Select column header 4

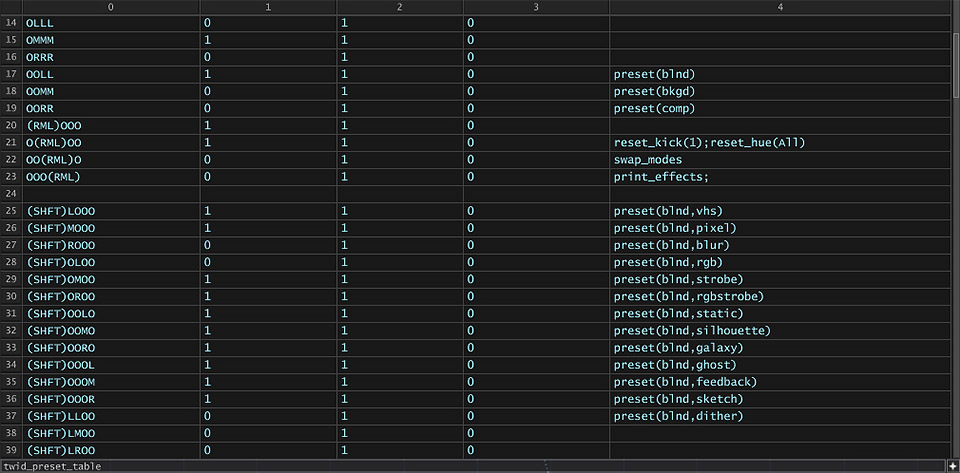point(780,7)
